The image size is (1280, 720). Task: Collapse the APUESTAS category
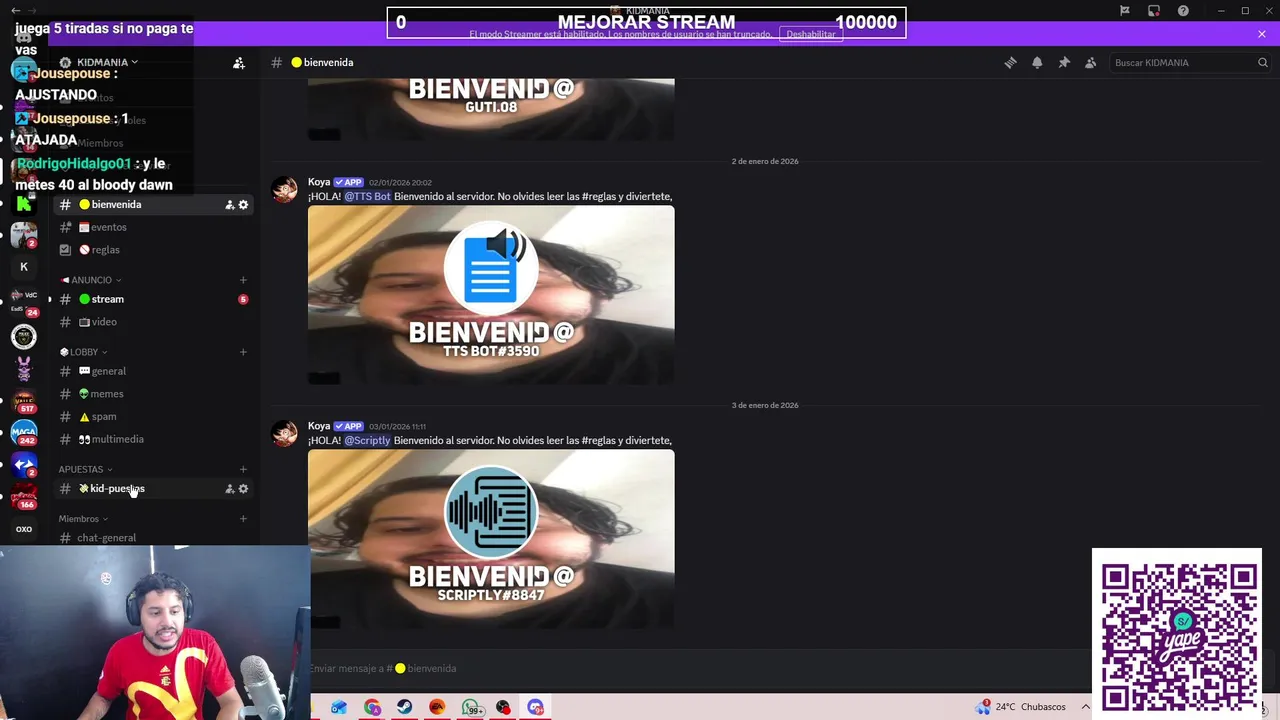[x=85, y=469]
